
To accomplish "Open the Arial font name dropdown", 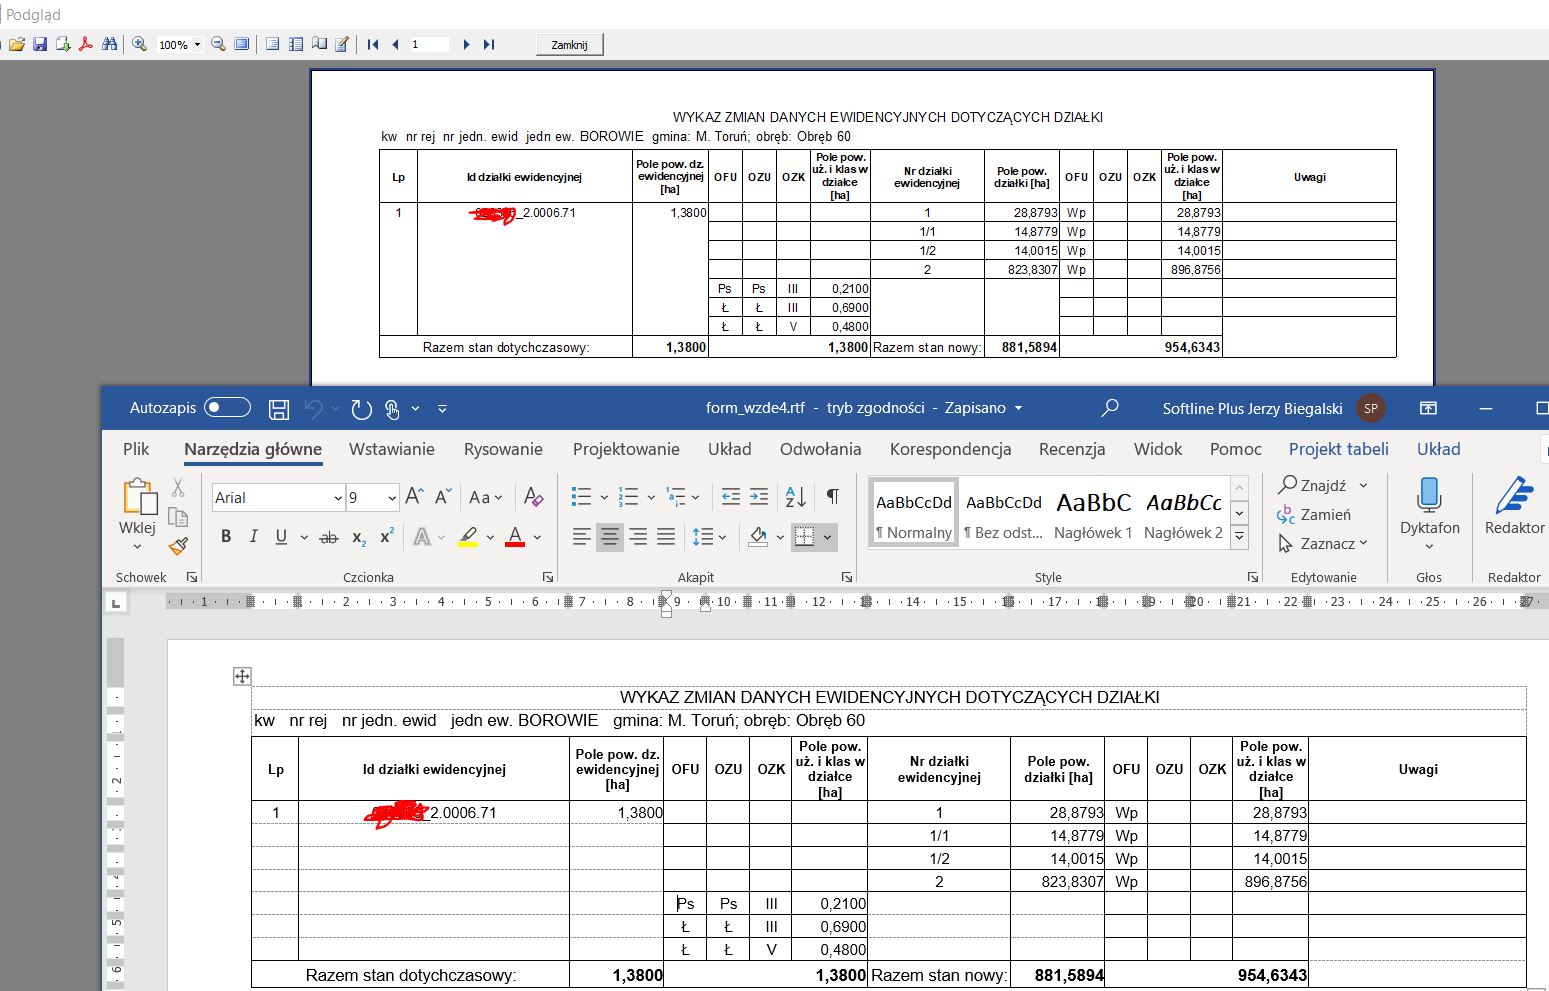I will tap(338, 498).
